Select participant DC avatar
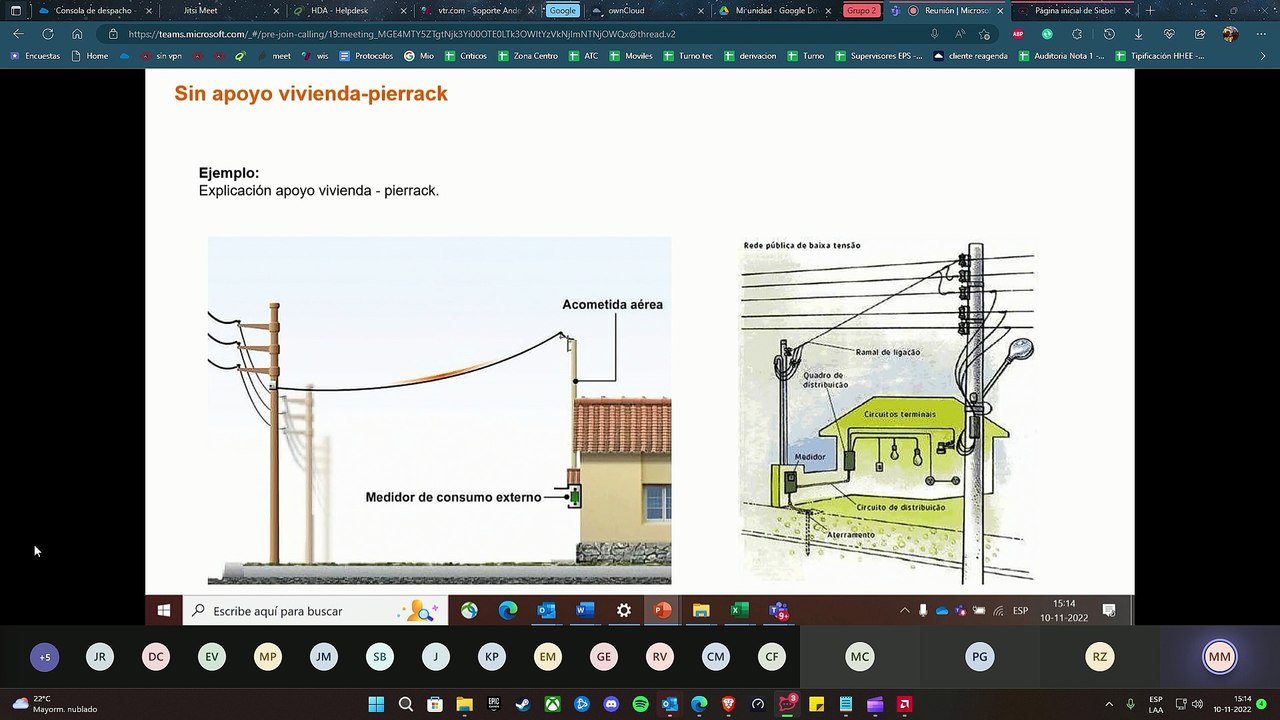Image resolution: width=1280 pixels, height=720 pixels. point(156,657)
